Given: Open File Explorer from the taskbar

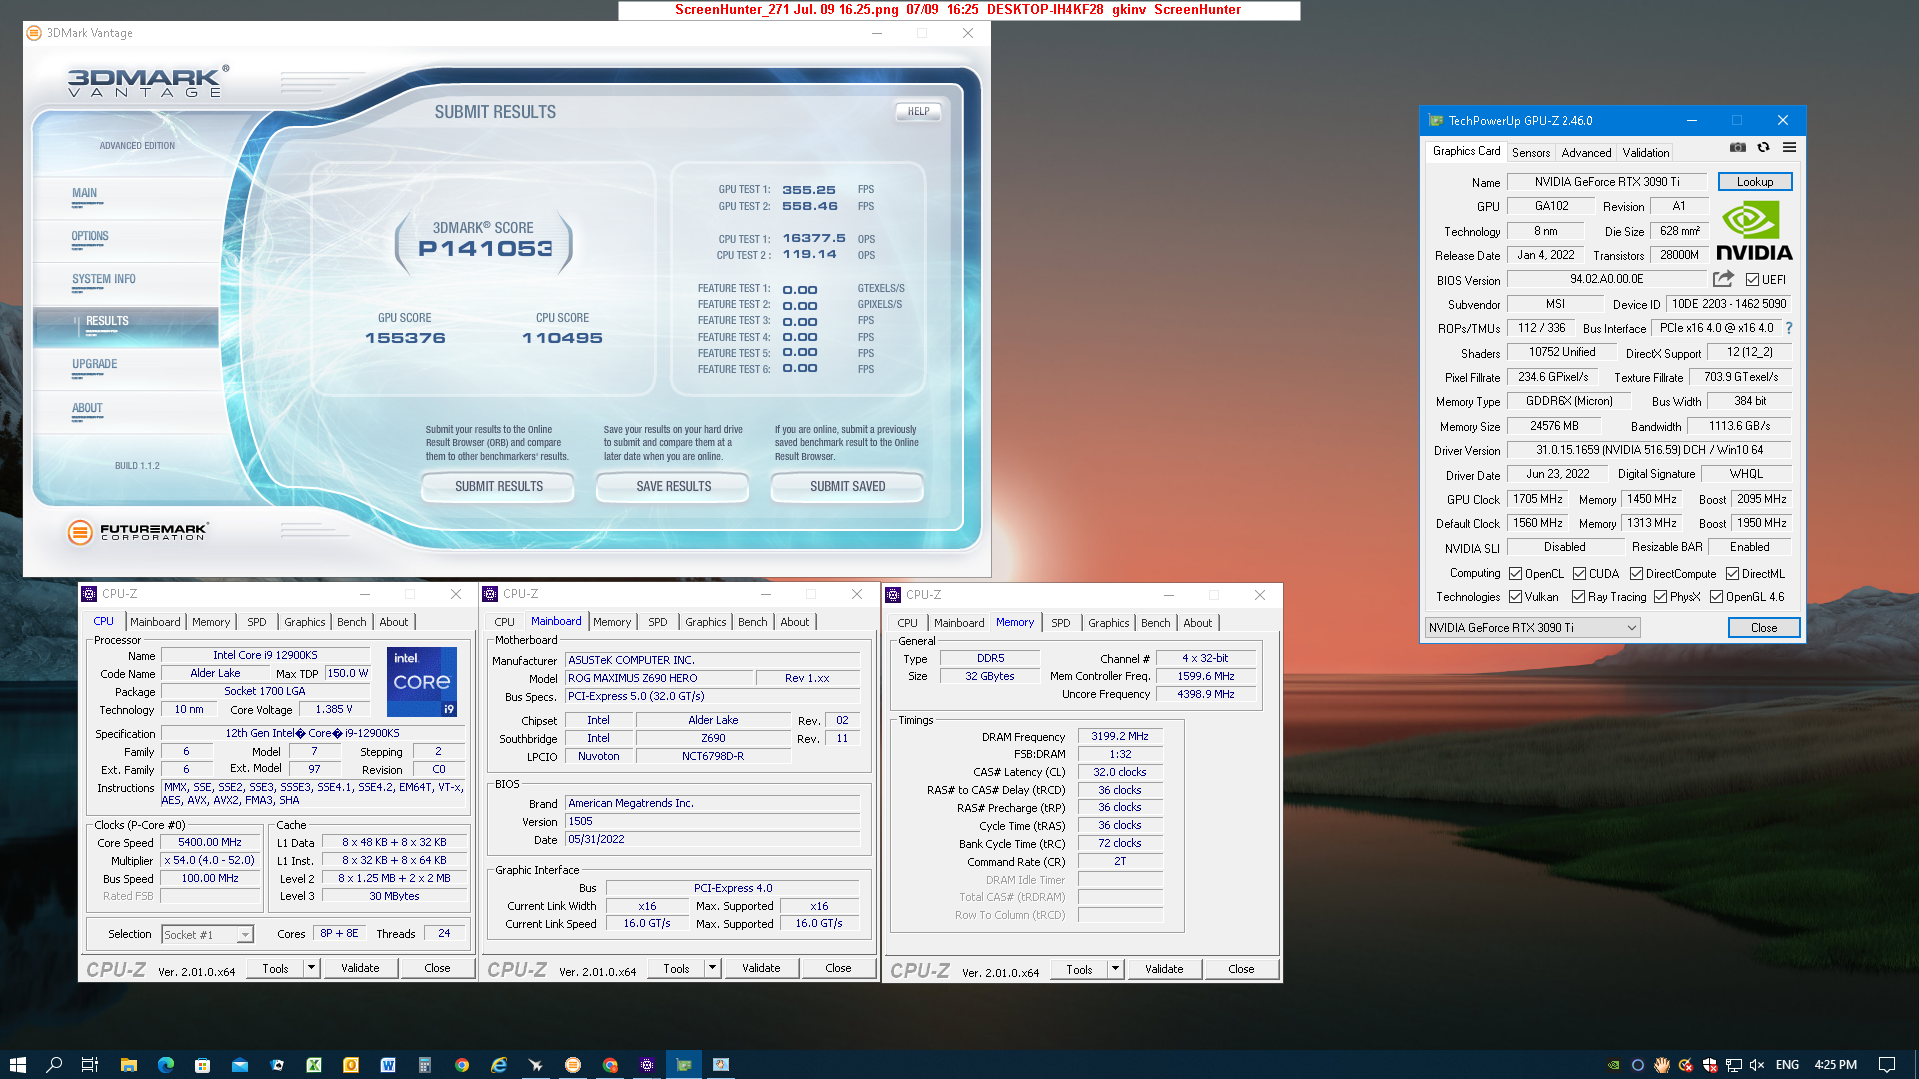Looking at the screenshot, I should (128, 1065).
